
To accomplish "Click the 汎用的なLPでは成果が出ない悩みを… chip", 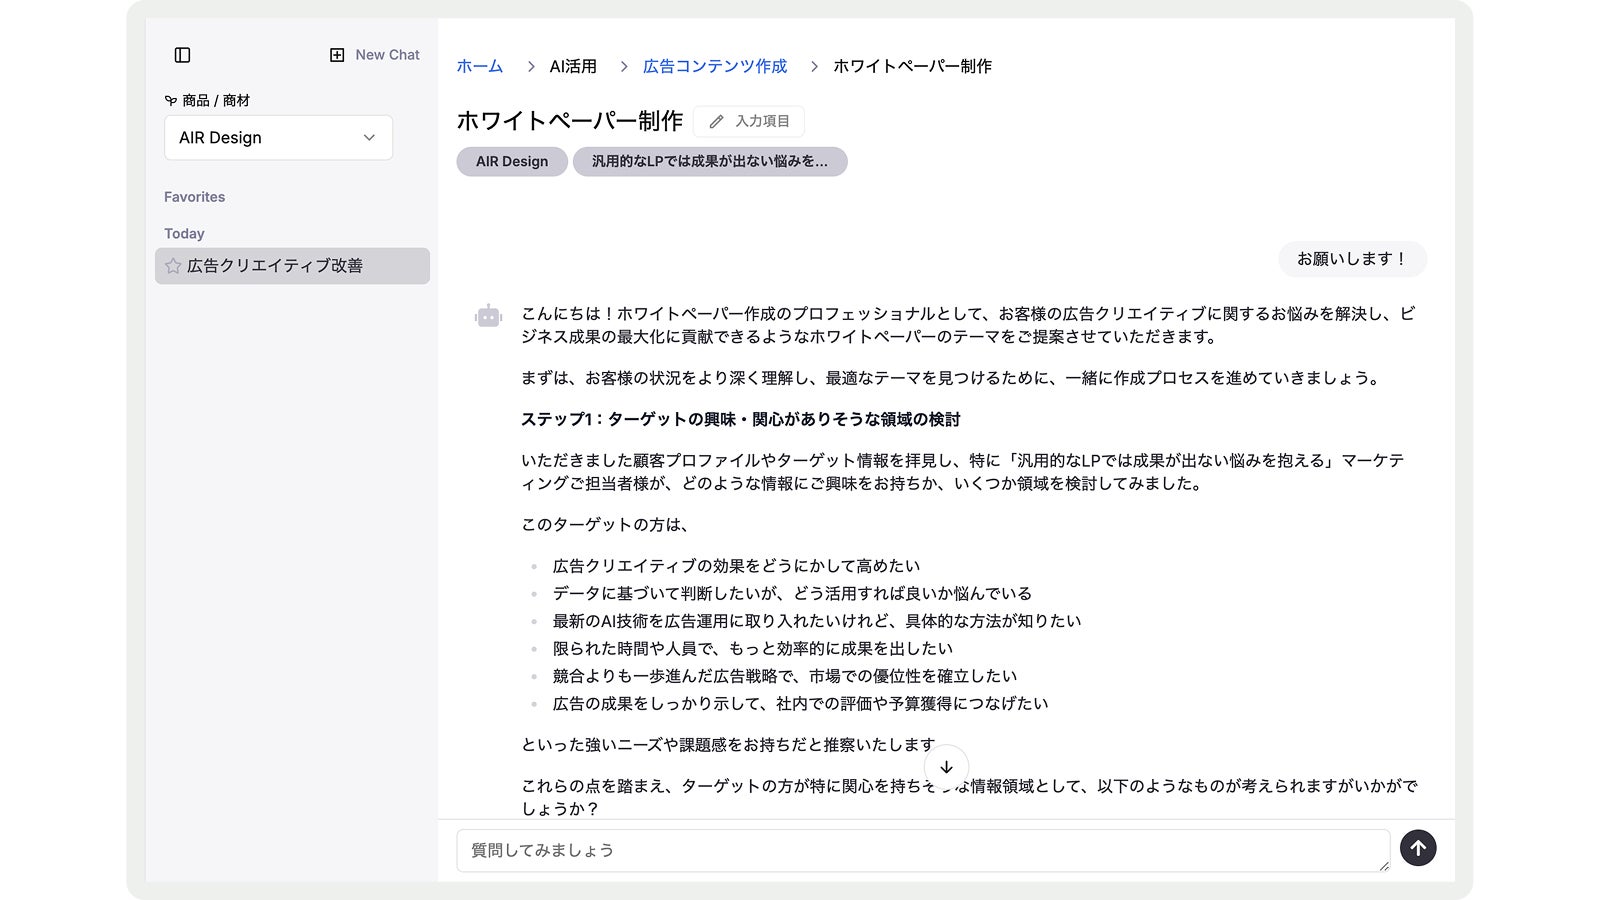I will coord(709,162).
